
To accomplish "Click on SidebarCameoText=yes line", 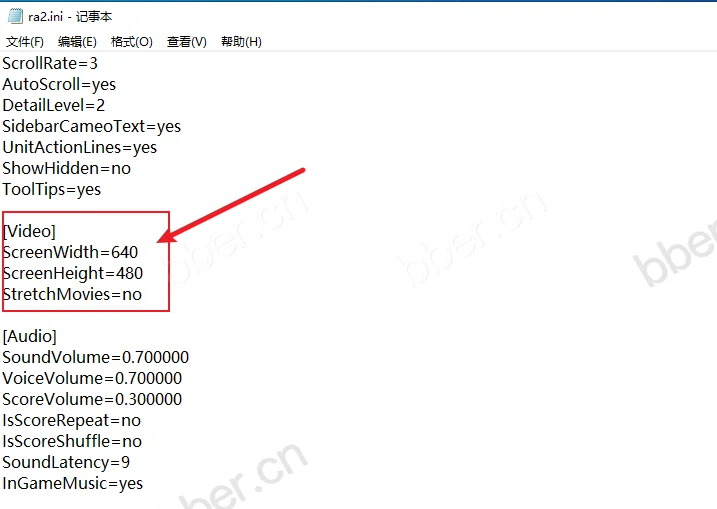I will pos(91,126).
